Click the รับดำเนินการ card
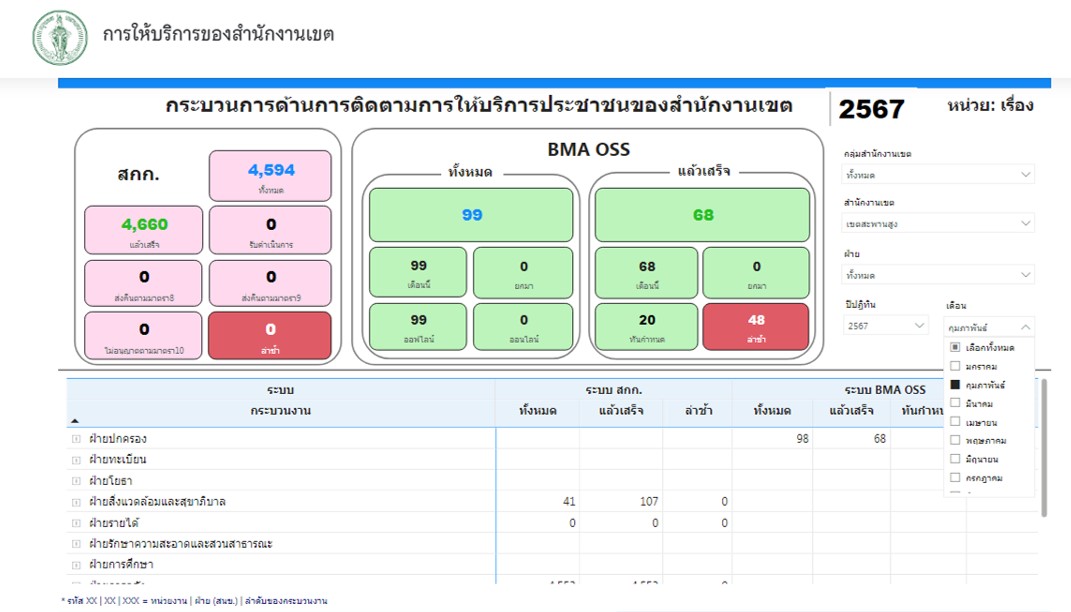This screenshot has height=612, width=1071. point(270,230)
